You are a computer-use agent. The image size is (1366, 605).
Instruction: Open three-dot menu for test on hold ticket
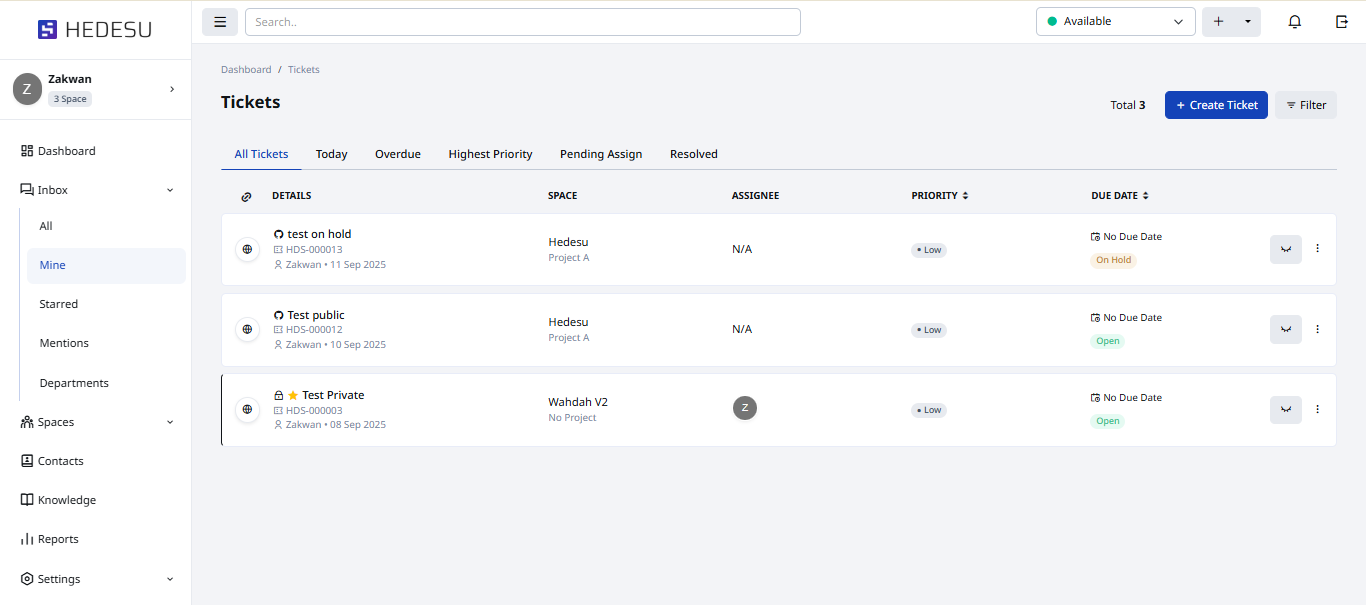1317,248
